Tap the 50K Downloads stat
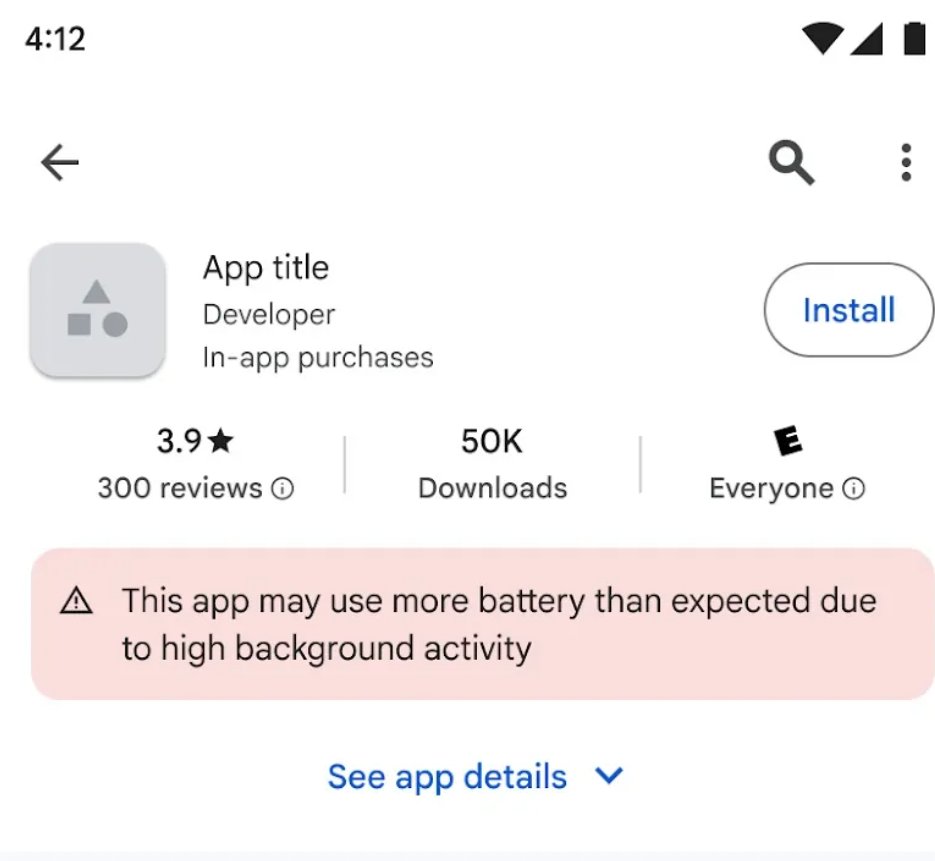The height and width of the screenshot is (861, 935). point(492,463)
